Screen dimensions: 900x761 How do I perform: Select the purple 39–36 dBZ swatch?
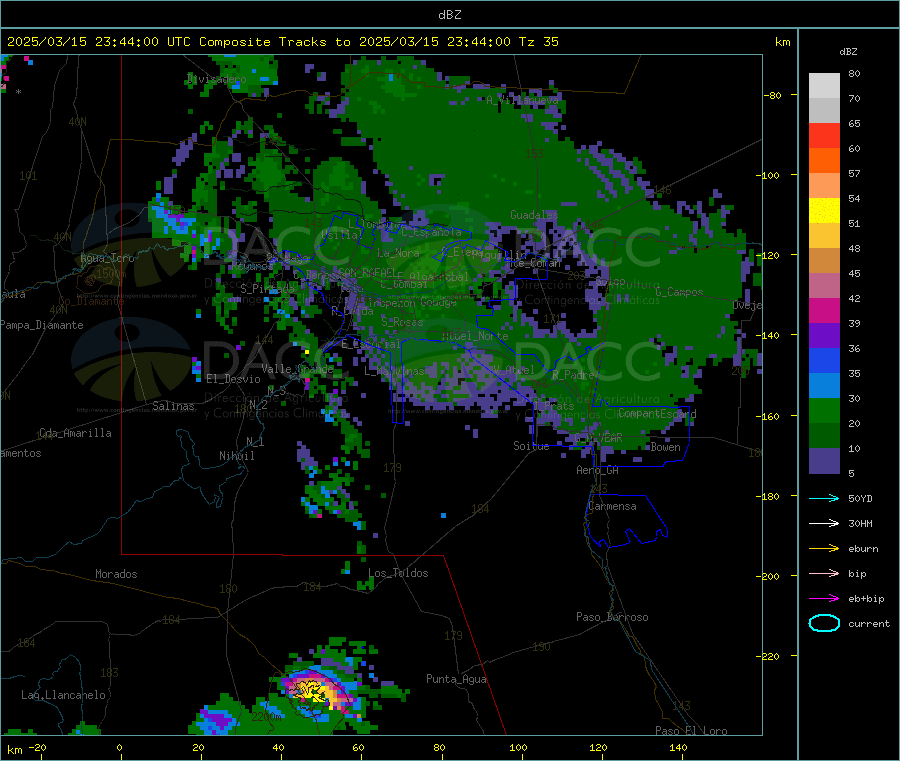pos(824,336)
